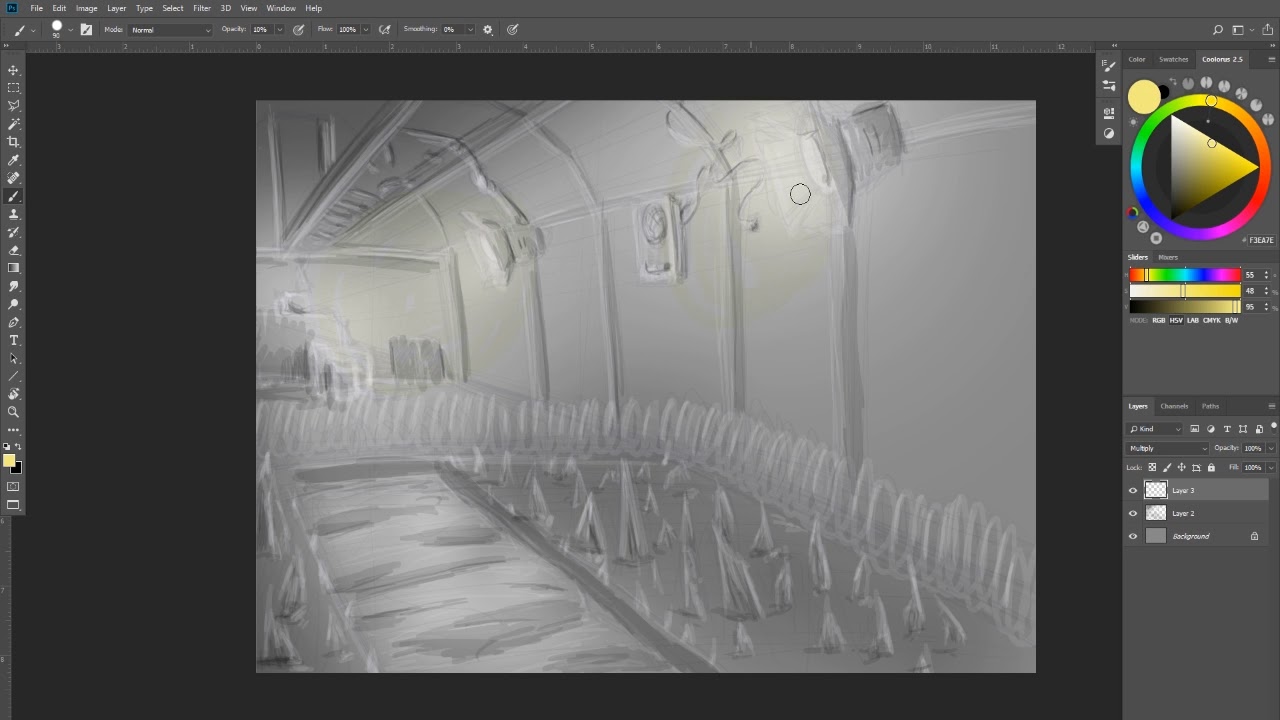This screenshot has height=720, width=1280.
Task: Select the Polygonal Lasso tool
Action: (13, 106)
